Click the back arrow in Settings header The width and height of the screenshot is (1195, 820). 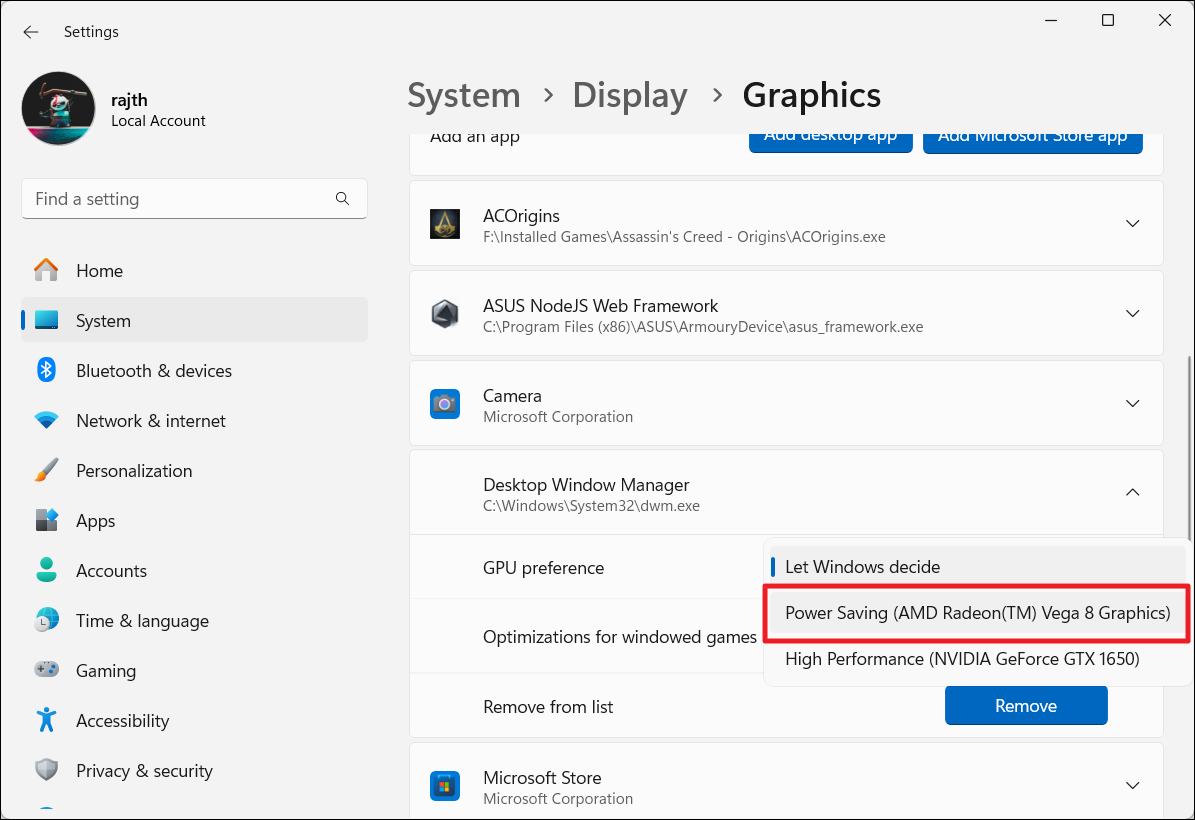(31, 32)
